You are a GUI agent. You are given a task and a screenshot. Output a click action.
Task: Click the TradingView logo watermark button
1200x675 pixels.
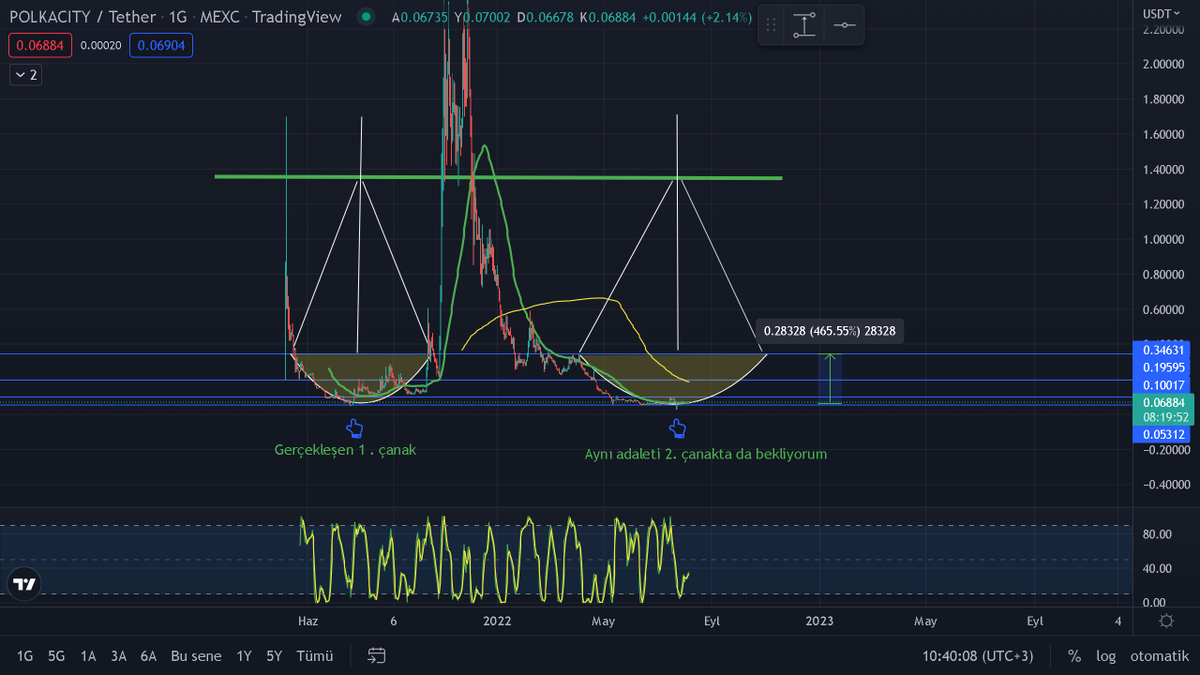click(x=24, y=584)
